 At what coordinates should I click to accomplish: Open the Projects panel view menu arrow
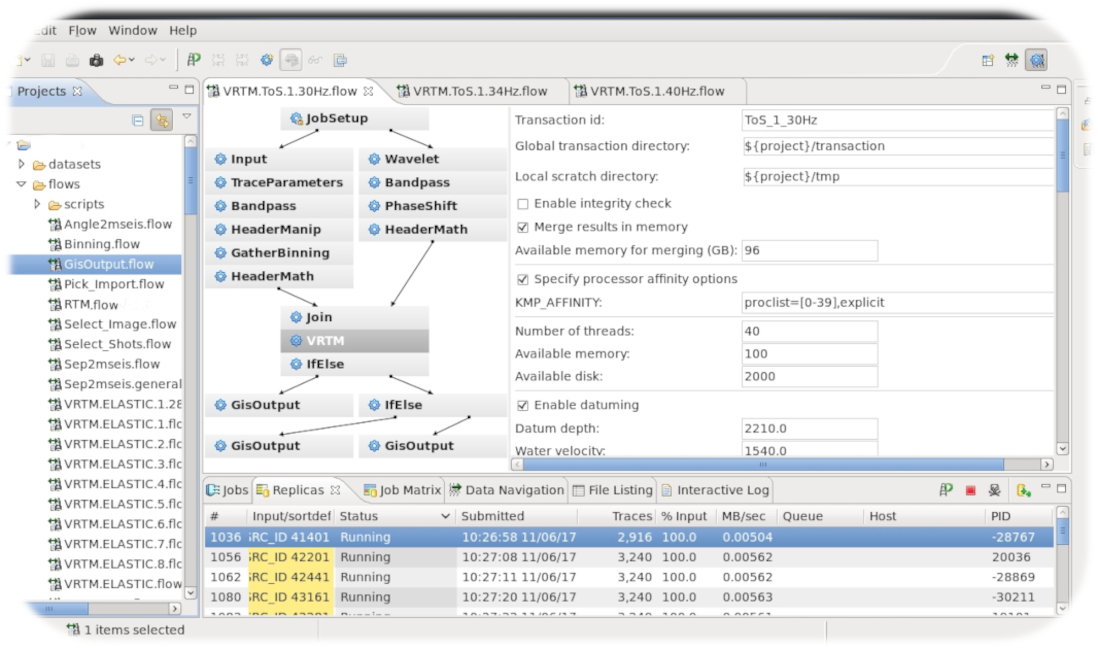(186, 118)
